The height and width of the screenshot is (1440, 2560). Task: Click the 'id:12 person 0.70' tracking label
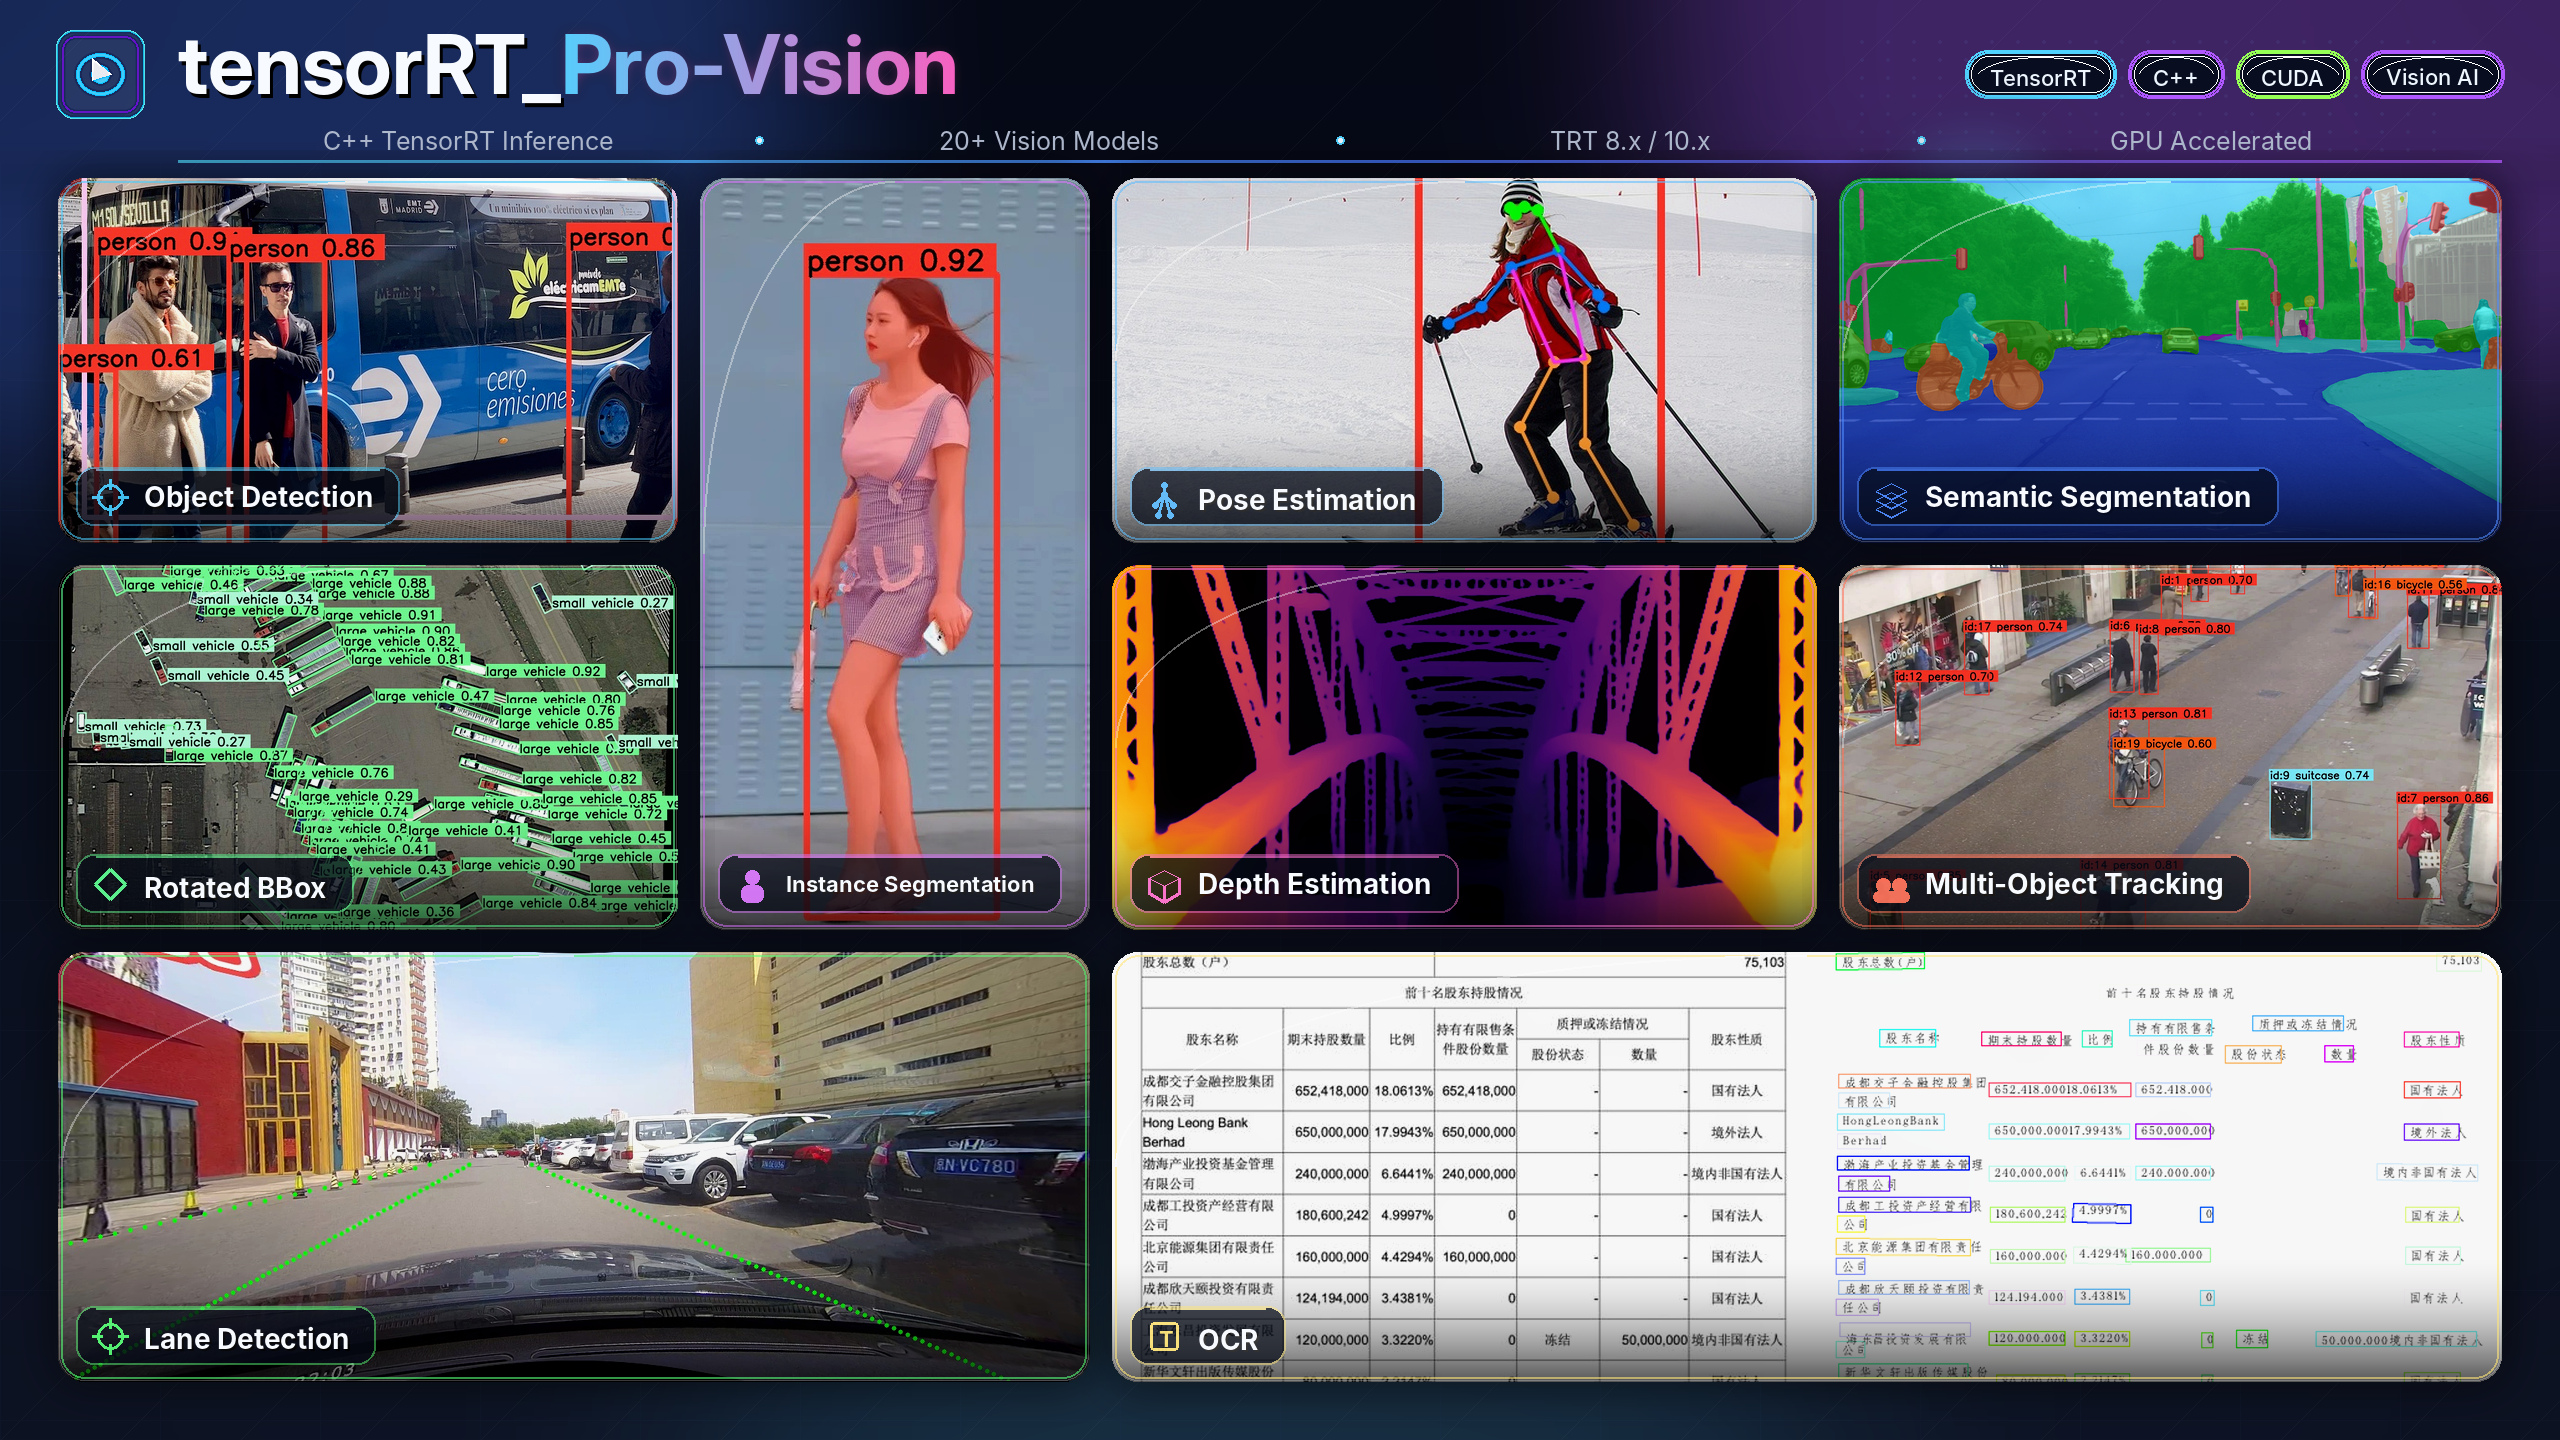pos(1945,677)
